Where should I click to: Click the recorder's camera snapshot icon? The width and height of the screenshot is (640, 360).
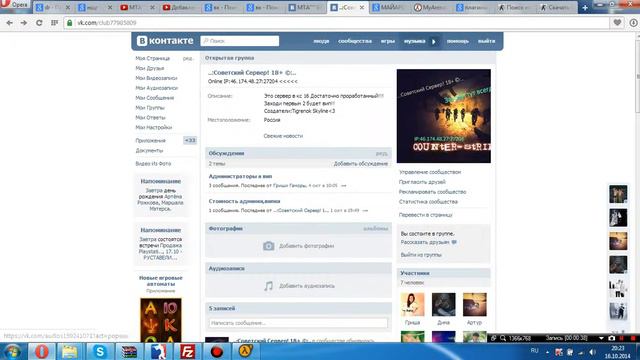(x=611, y=338)
